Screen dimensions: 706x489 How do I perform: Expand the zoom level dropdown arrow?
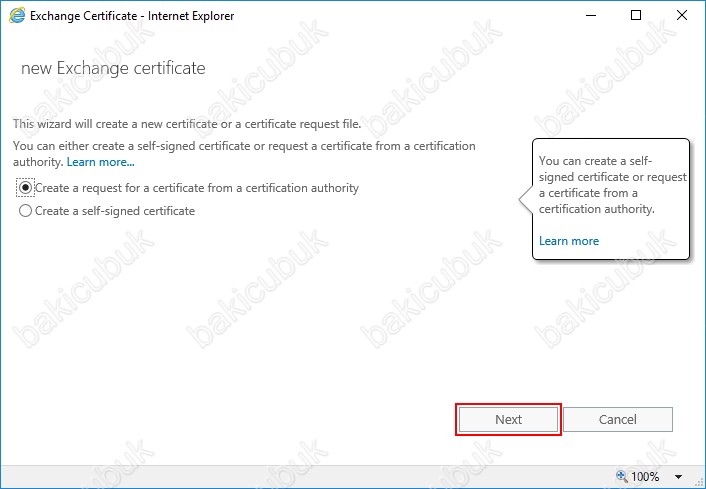click(x=678, y=476)
